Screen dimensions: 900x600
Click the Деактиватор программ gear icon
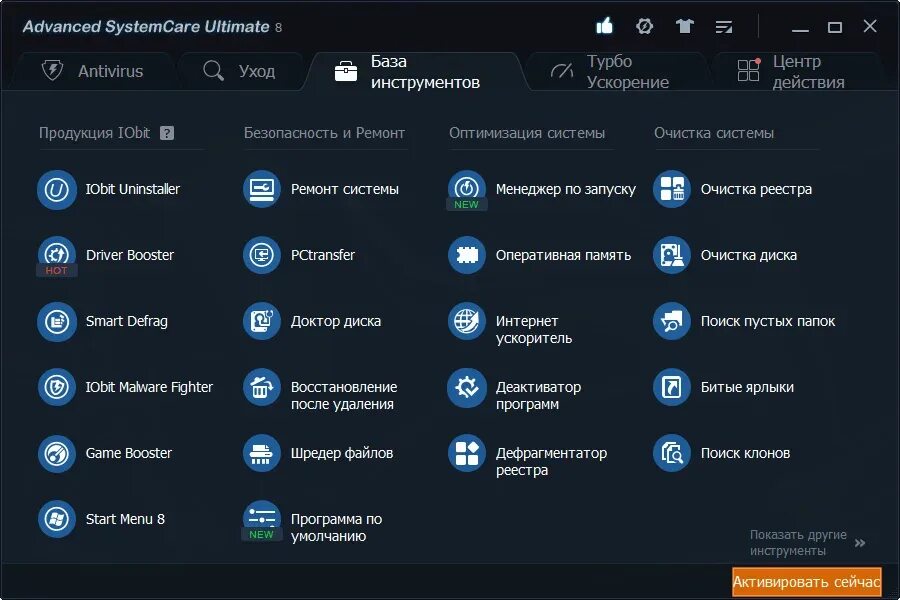467,388
